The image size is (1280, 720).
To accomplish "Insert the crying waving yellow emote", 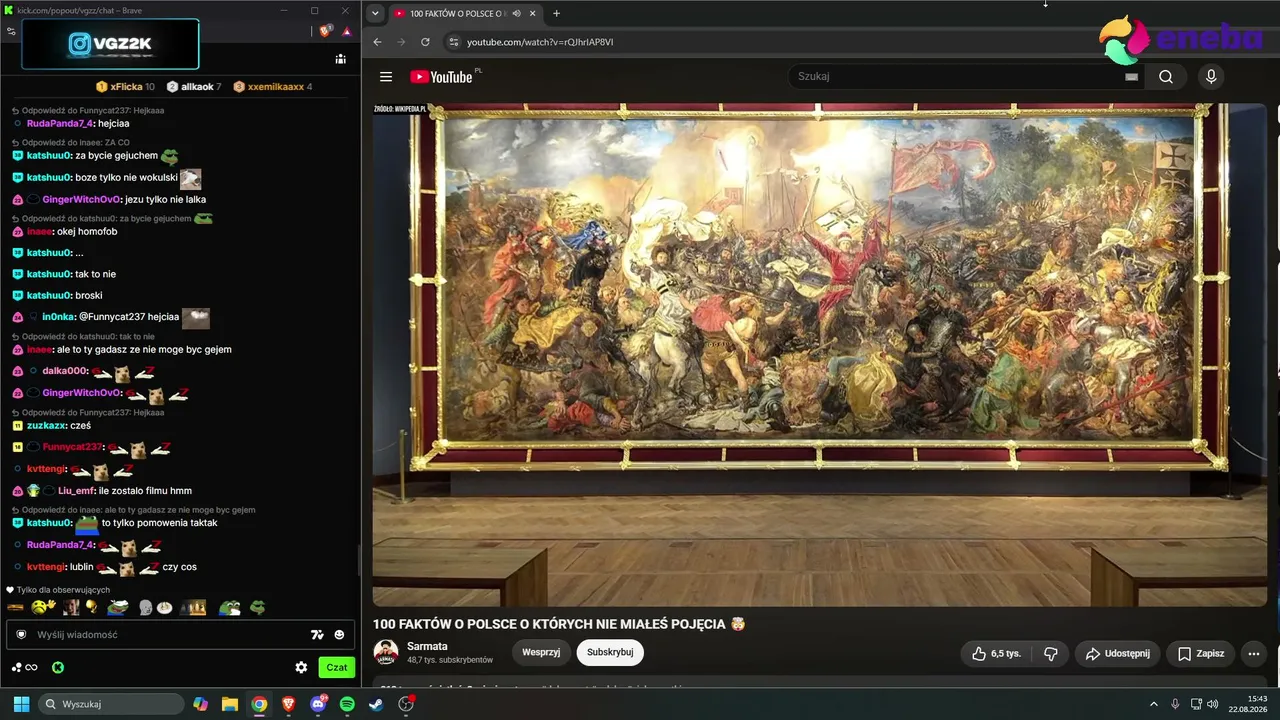I will pos(42,607).
